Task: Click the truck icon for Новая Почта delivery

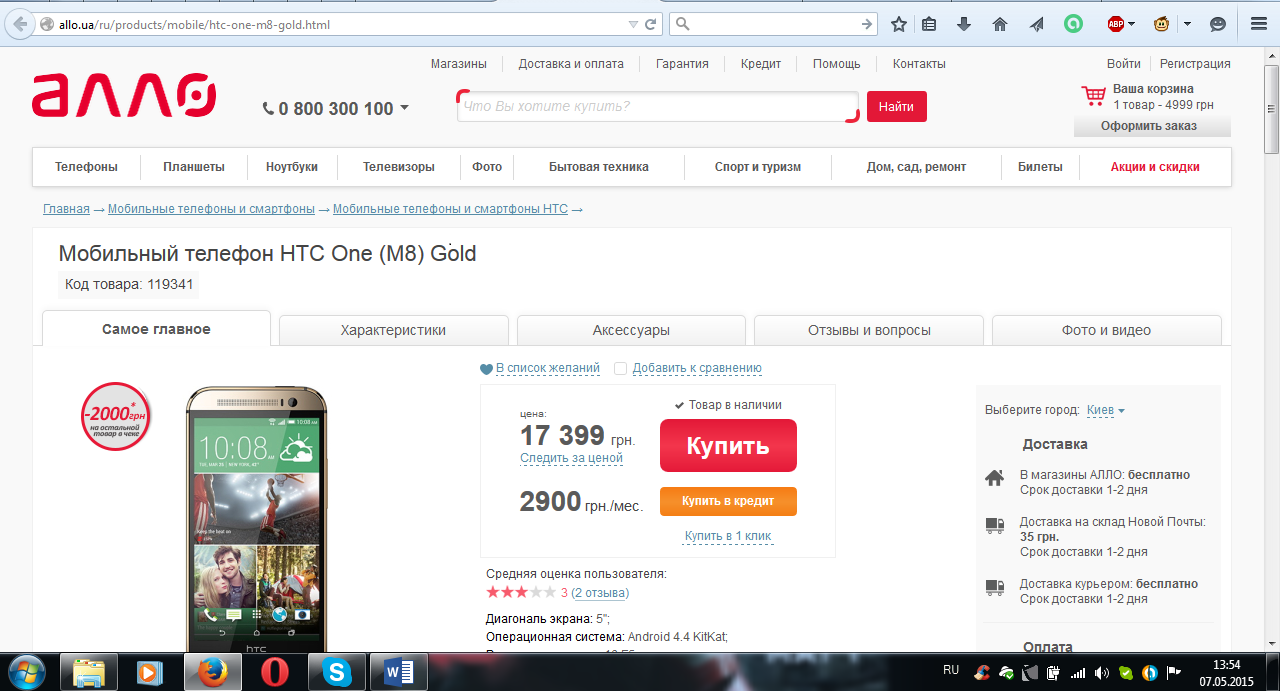Action: pyautogui.click(x=995, y=525)
